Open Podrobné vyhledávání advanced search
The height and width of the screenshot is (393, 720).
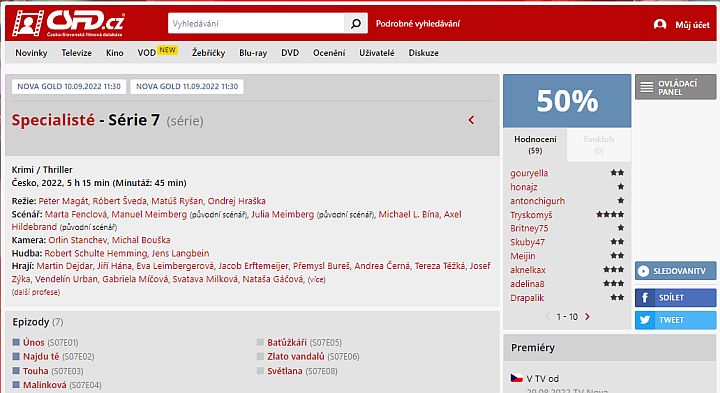(x=417, y=24)
